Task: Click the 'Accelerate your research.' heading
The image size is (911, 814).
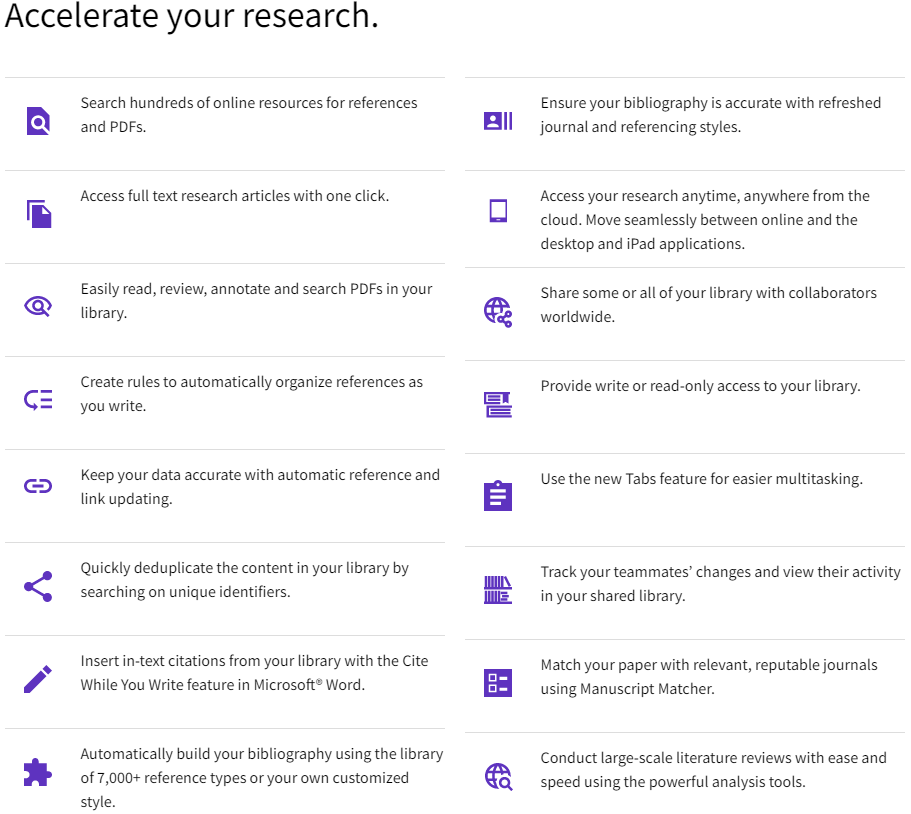Action: pos(192,17)
